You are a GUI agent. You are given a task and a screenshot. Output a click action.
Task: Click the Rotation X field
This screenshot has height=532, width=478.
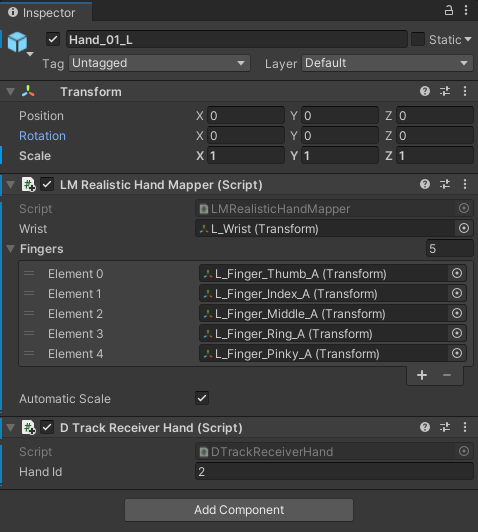[246, 136]
